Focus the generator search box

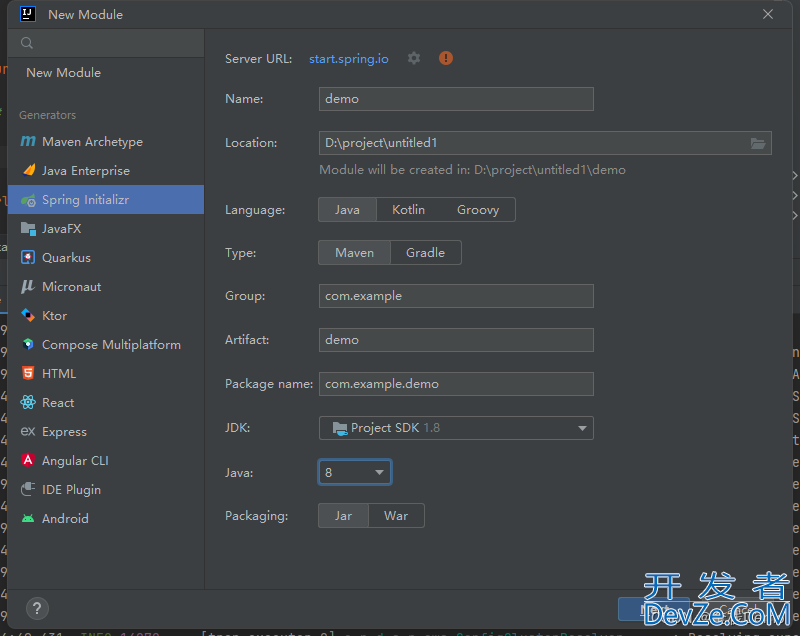(x=106, y=43)
